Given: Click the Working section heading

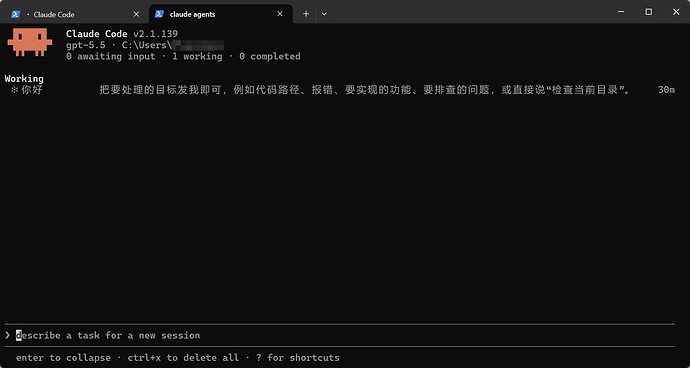Looking at the screenshot, I should (x=24, y=79).
